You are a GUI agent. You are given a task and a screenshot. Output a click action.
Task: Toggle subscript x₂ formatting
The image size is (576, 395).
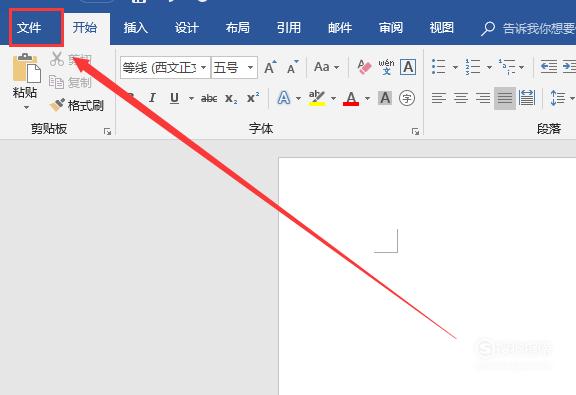coord(231,98)
